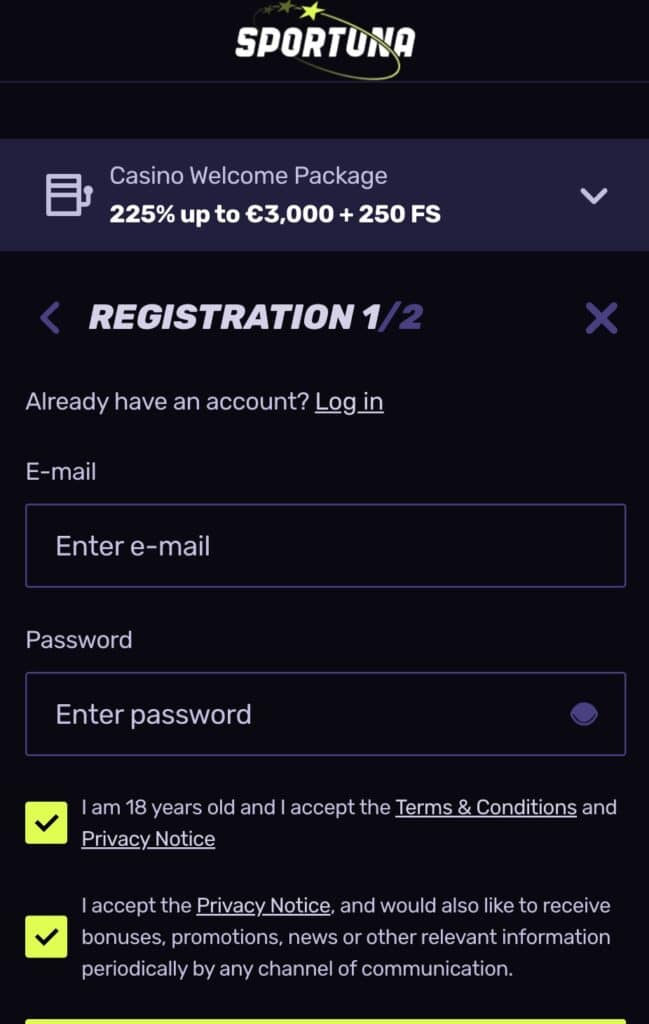Click the Sportuna logo
The width and height of the screenshot is (649, 1024).
coord(324,40)
